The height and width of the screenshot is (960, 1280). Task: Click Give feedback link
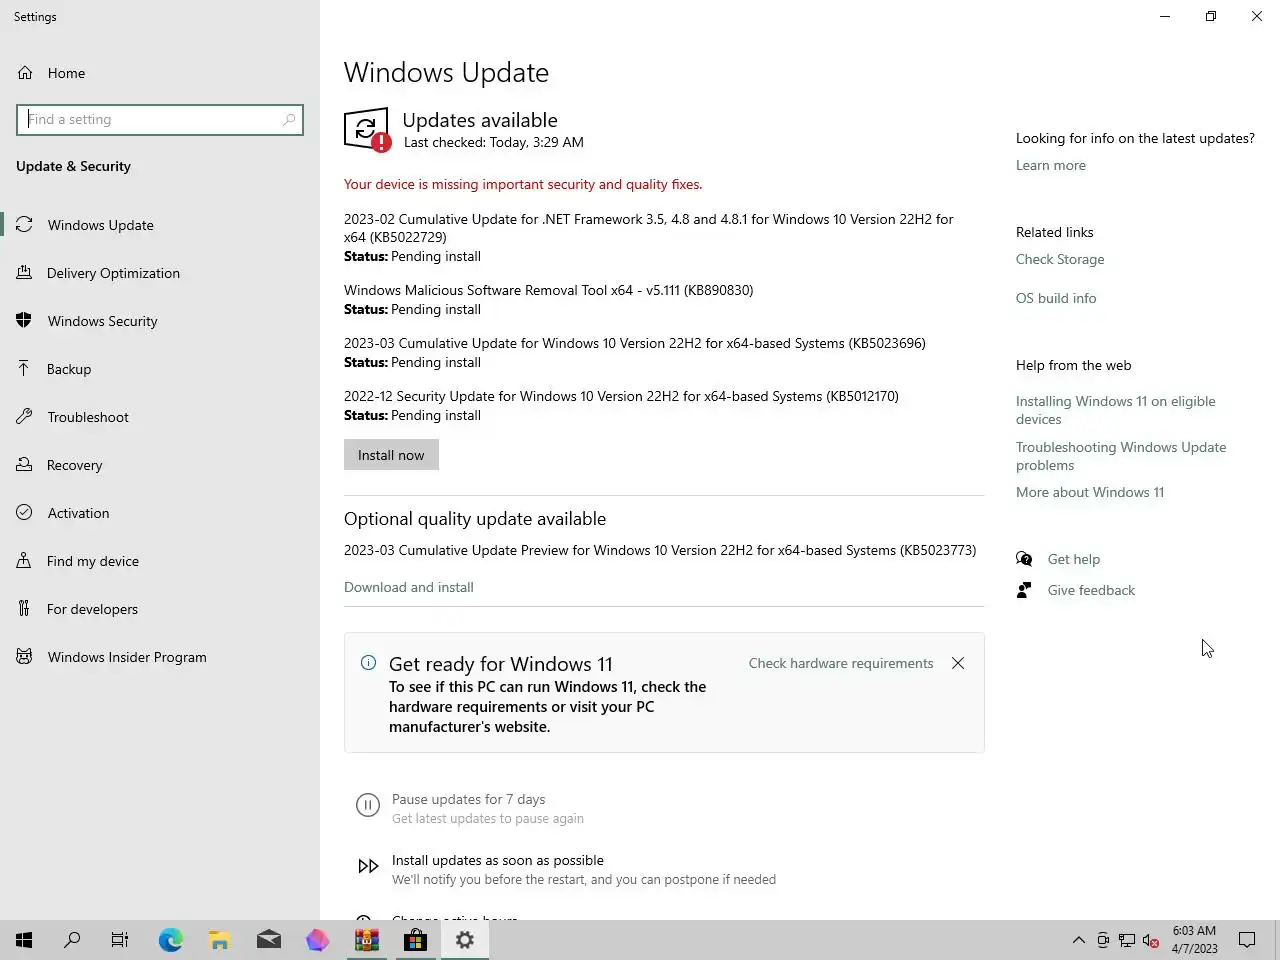tap(1091, 590)
